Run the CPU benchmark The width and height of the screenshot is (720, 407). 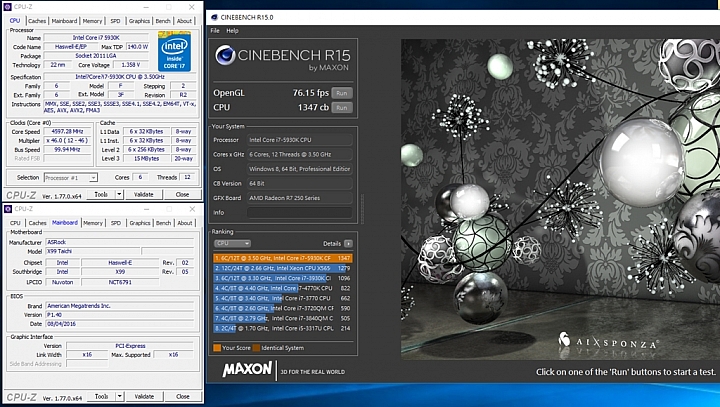[342, 107]
